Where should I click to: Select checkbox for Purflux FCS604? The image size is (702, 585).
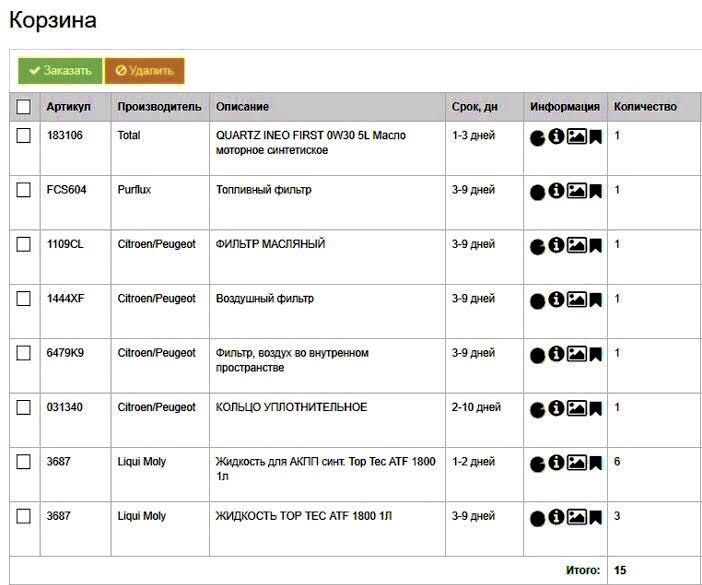tap(23, 190)
